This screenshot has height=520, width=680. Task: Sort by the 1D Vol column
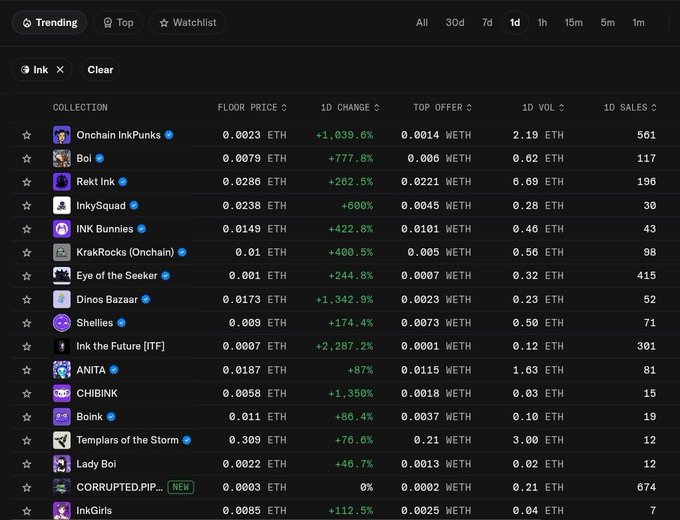(543, 108)
